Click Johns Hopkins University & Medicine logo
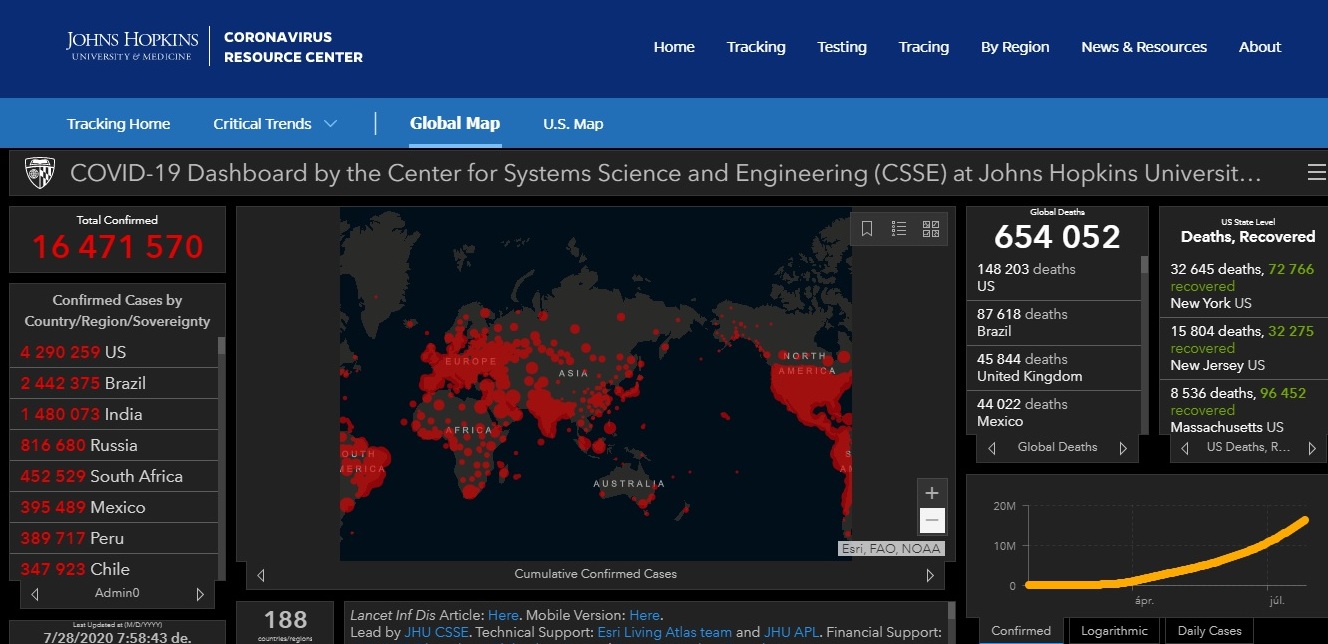 coord(132,46)
